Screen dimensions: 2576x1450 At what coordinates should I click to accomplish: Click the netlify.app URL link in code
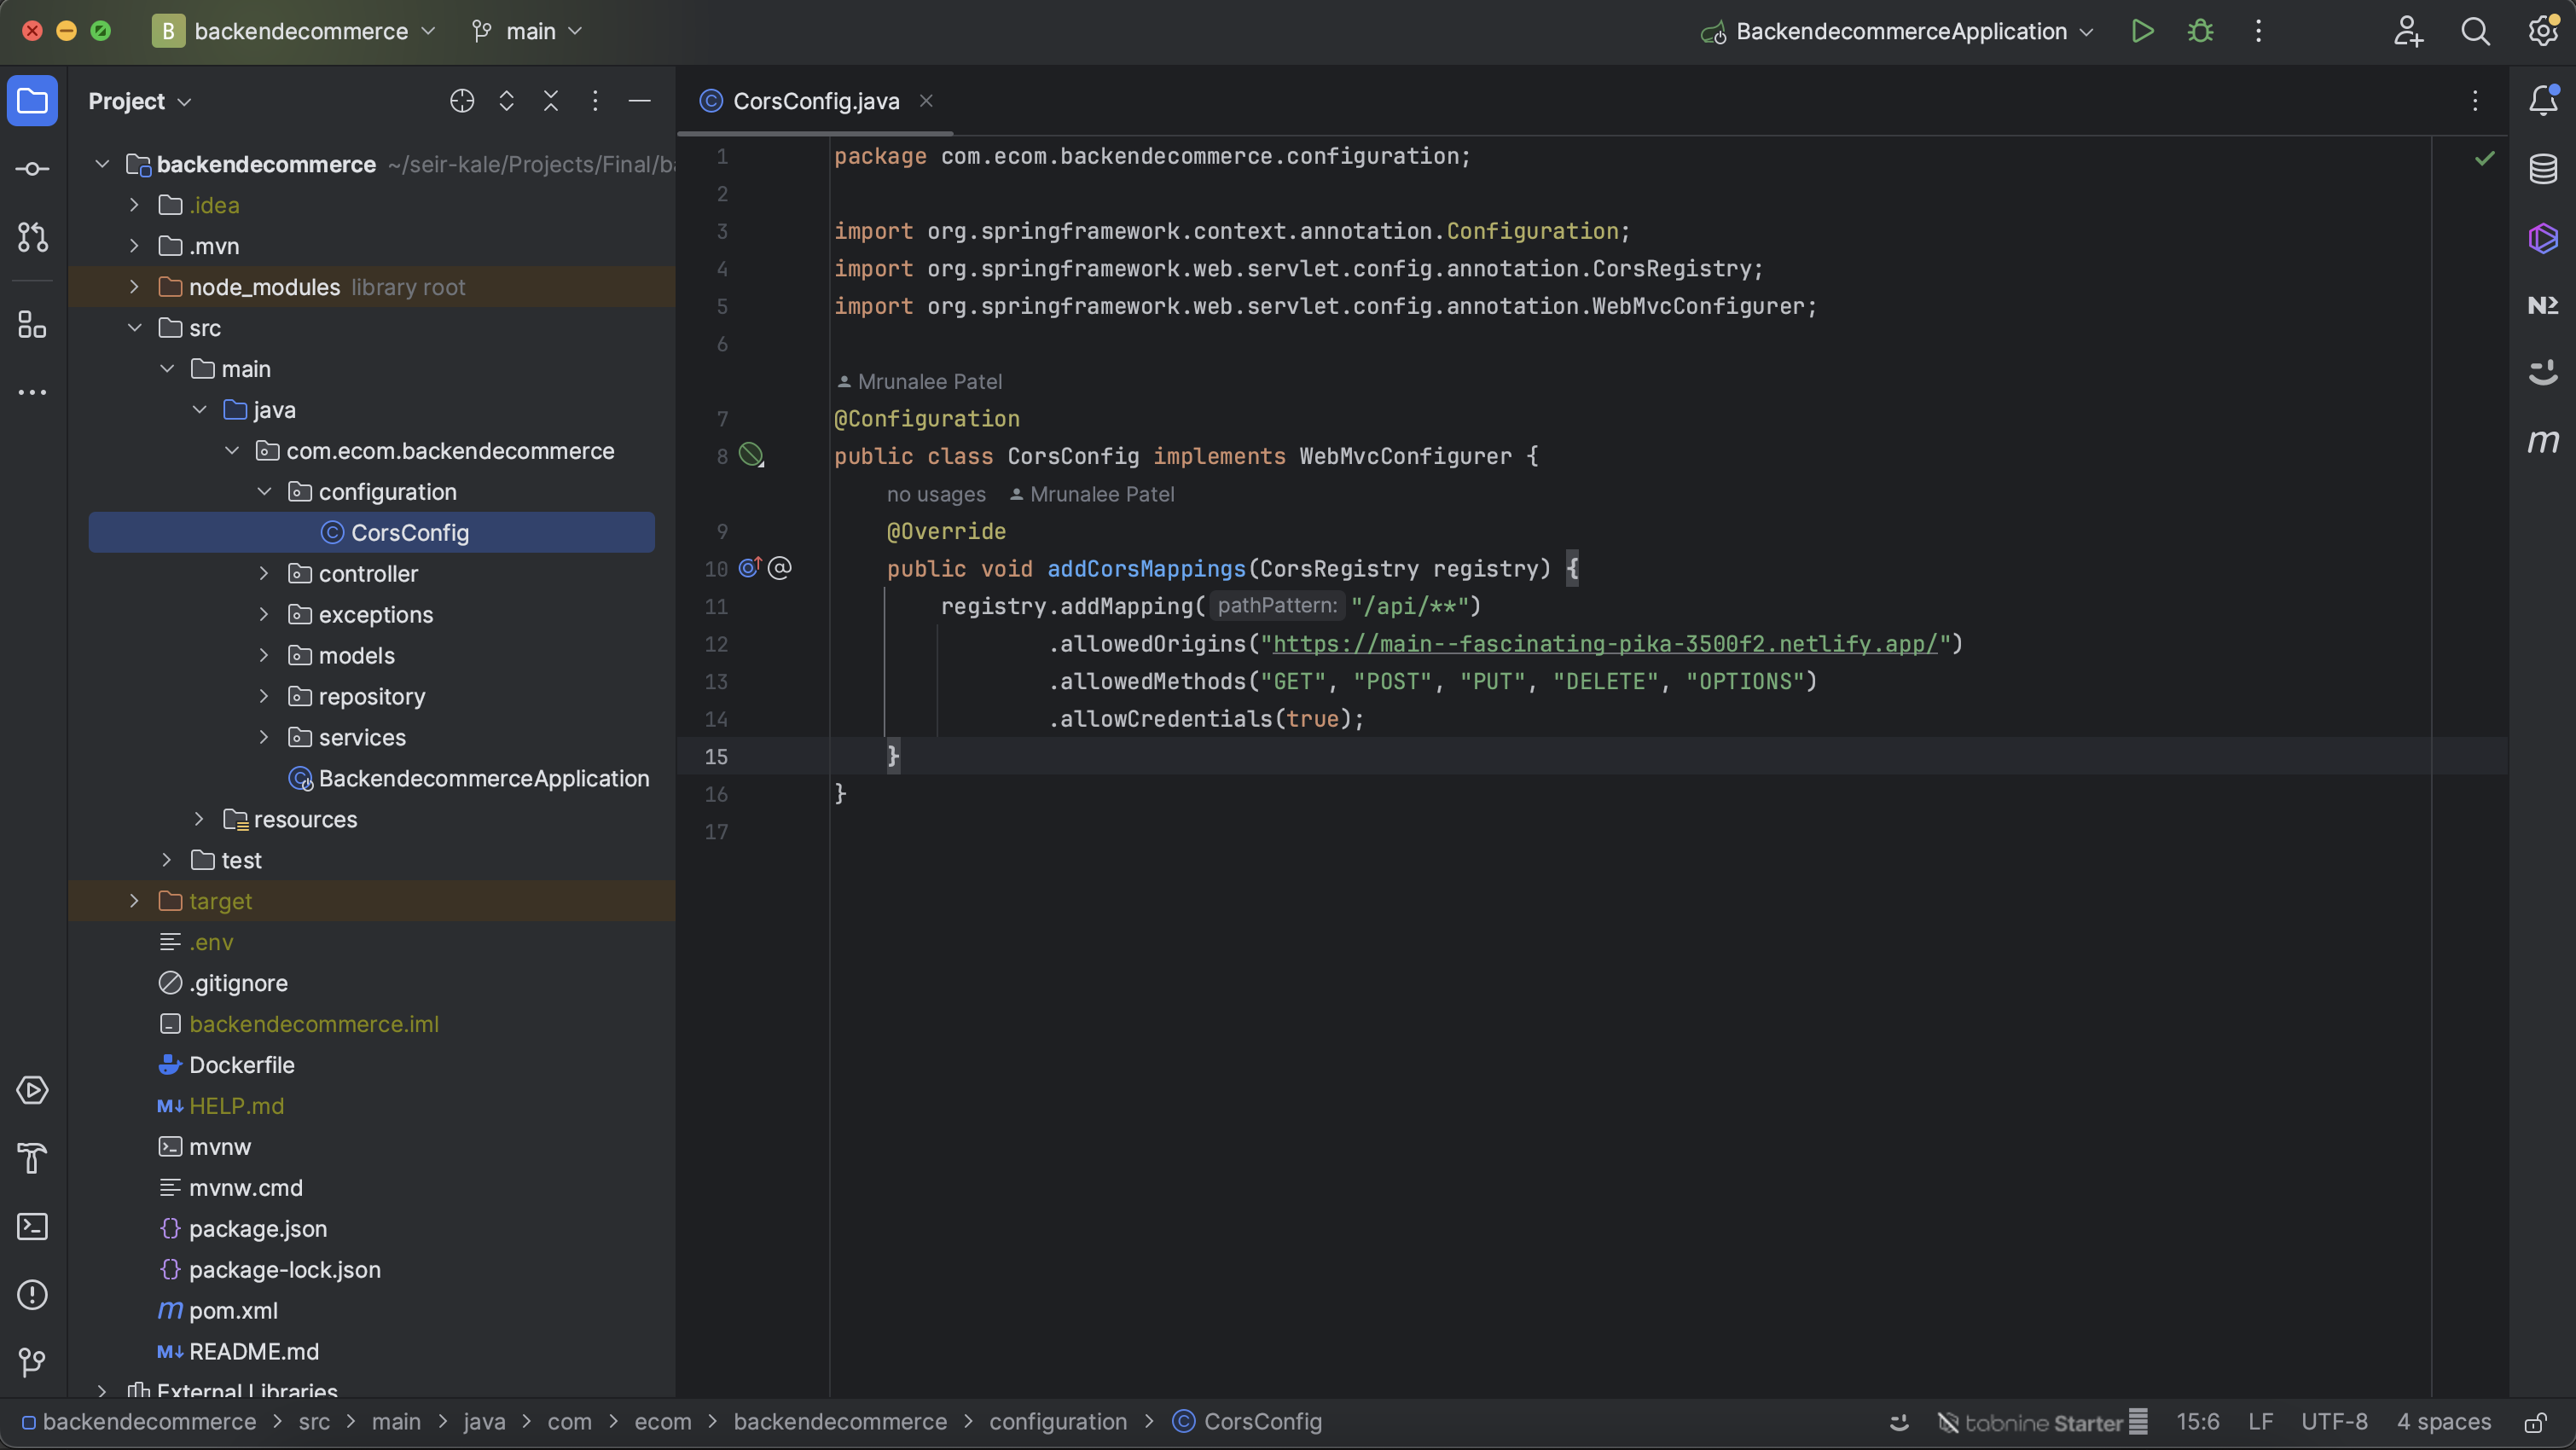(1604, 644)
